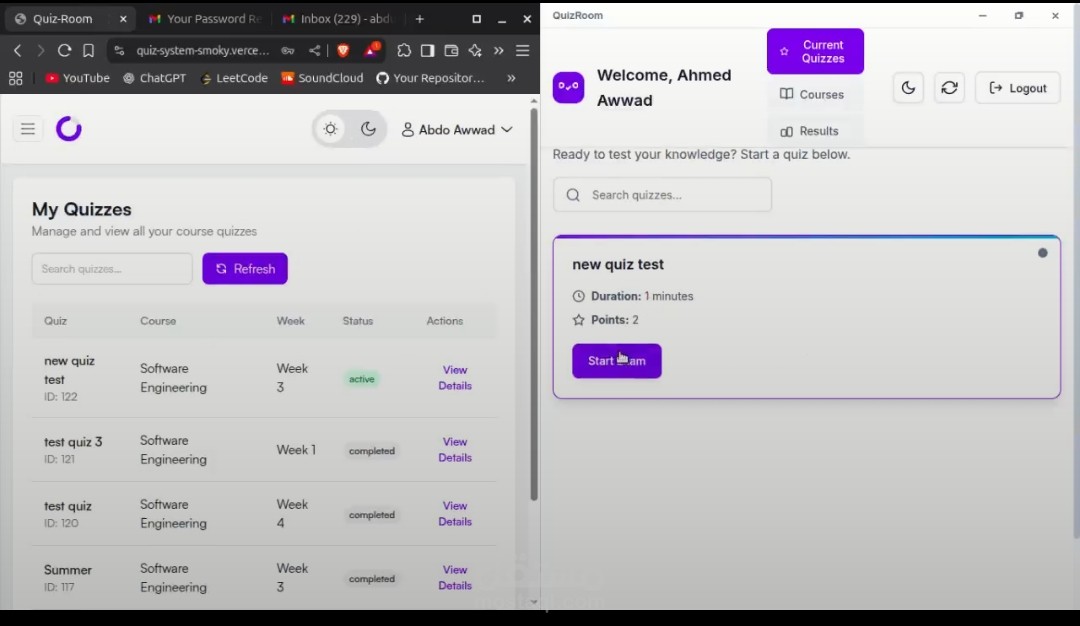Switch web app to light mode sun
Viewport: 1080px width, 626px height.
click(331, 129)
